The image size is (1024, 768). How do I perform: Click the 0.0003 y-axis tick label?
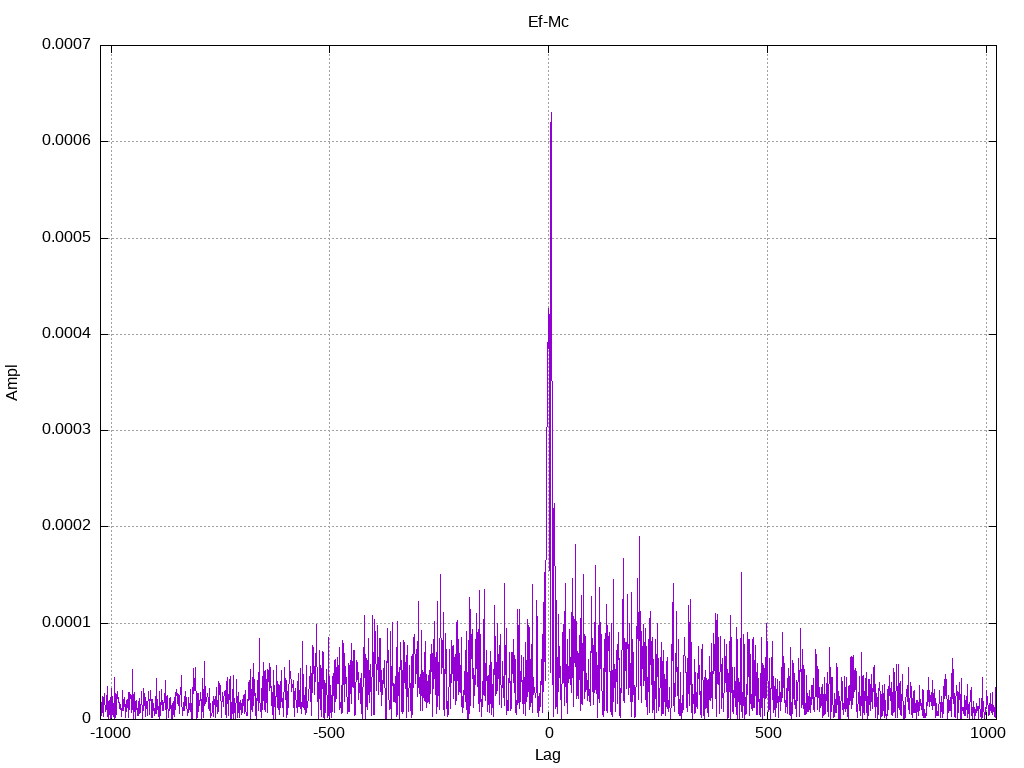pos(66,429)
